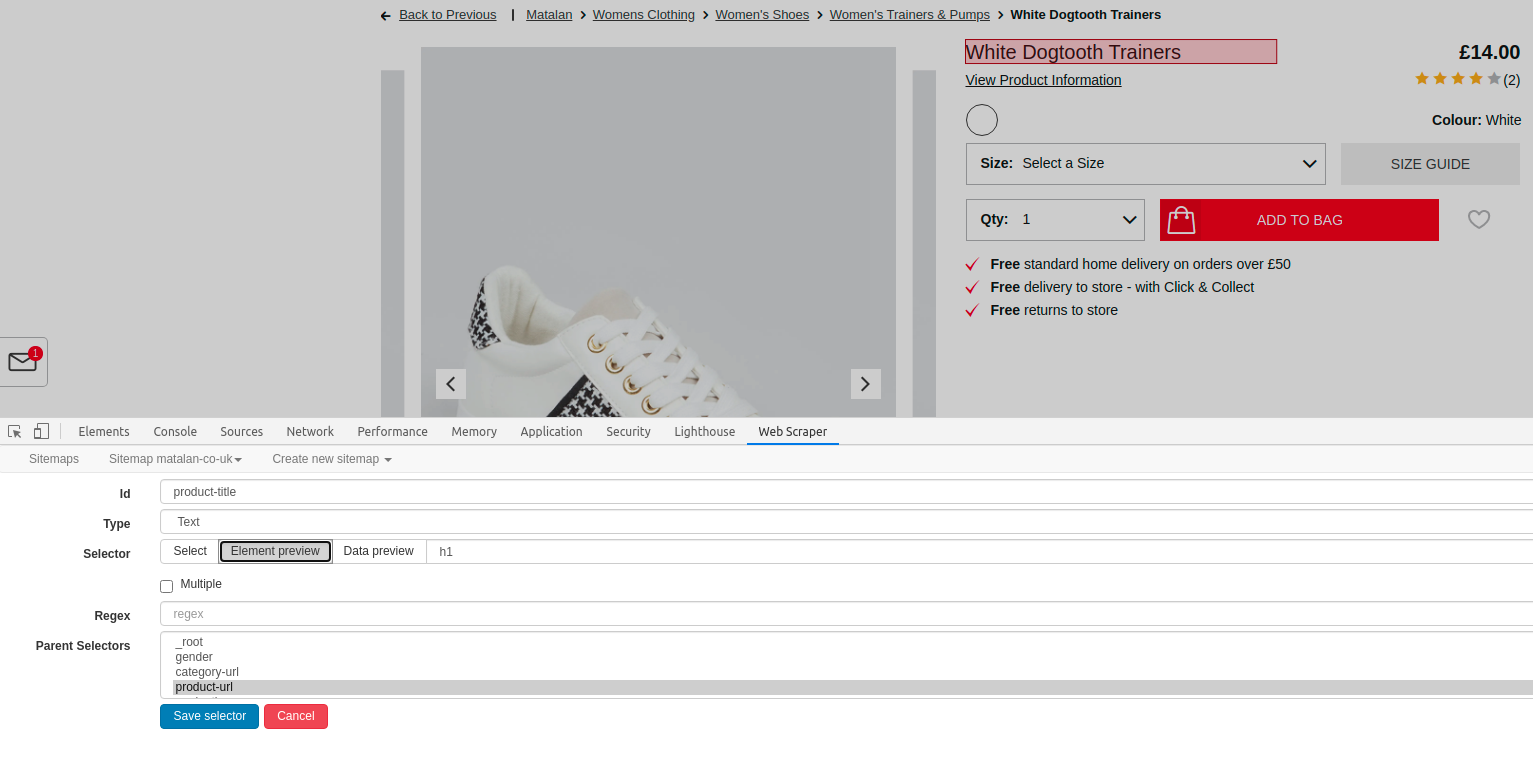This screenshot has width=1533, height=764.
Task: Open the Qty quantity dropdown
Action: click(x=1055, y=219)
